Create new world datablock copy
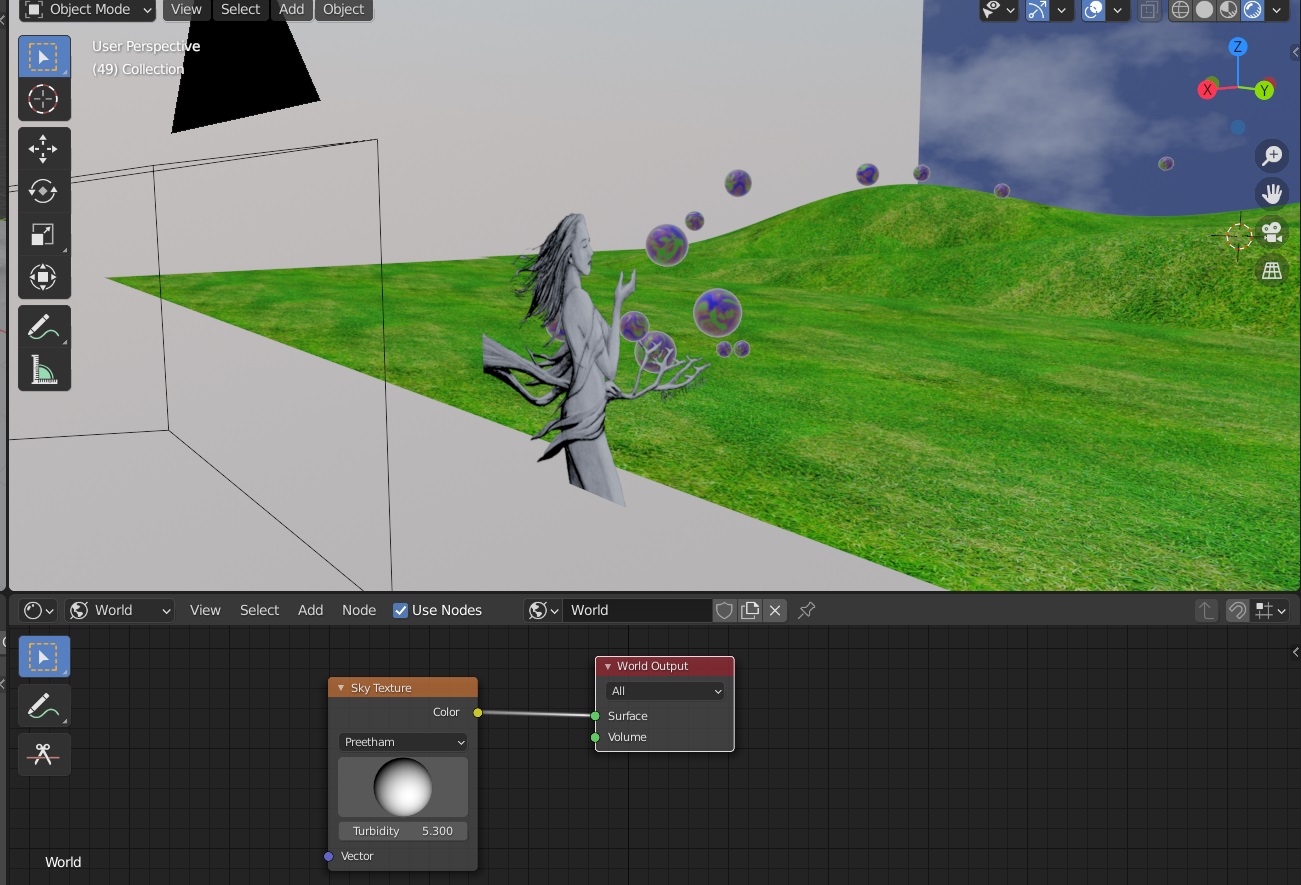This screenshot has height=885, width=1301. pos(750,610)
